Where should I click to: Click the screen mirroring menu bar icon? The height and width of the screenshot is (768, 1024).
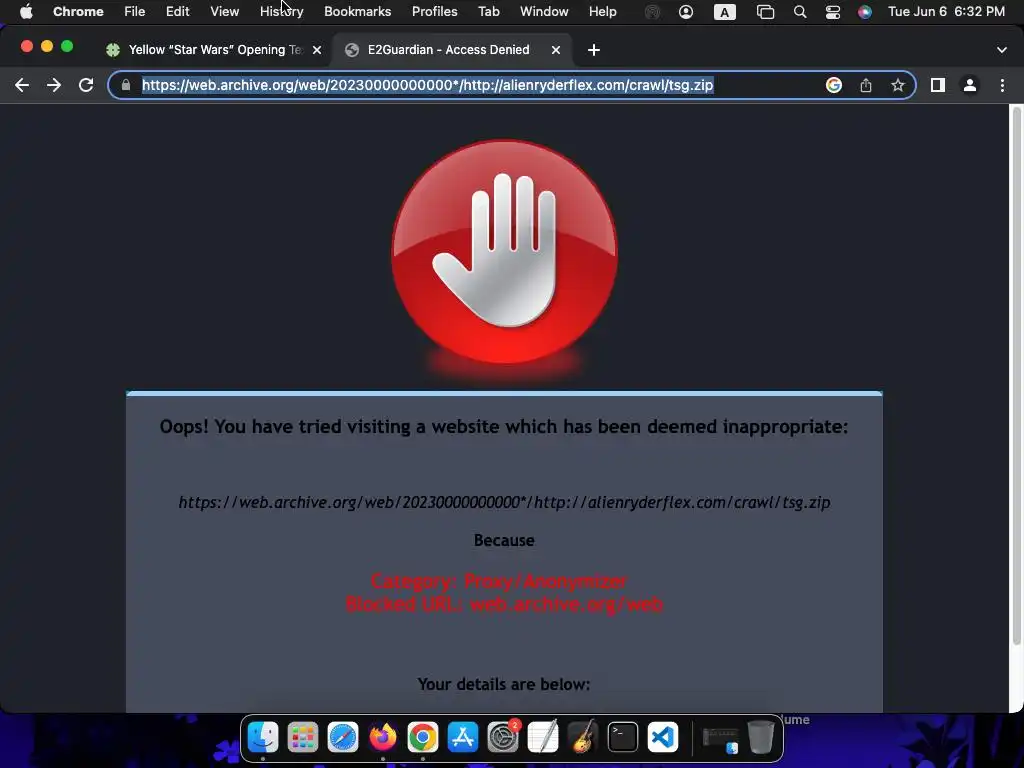coord(765,12)
